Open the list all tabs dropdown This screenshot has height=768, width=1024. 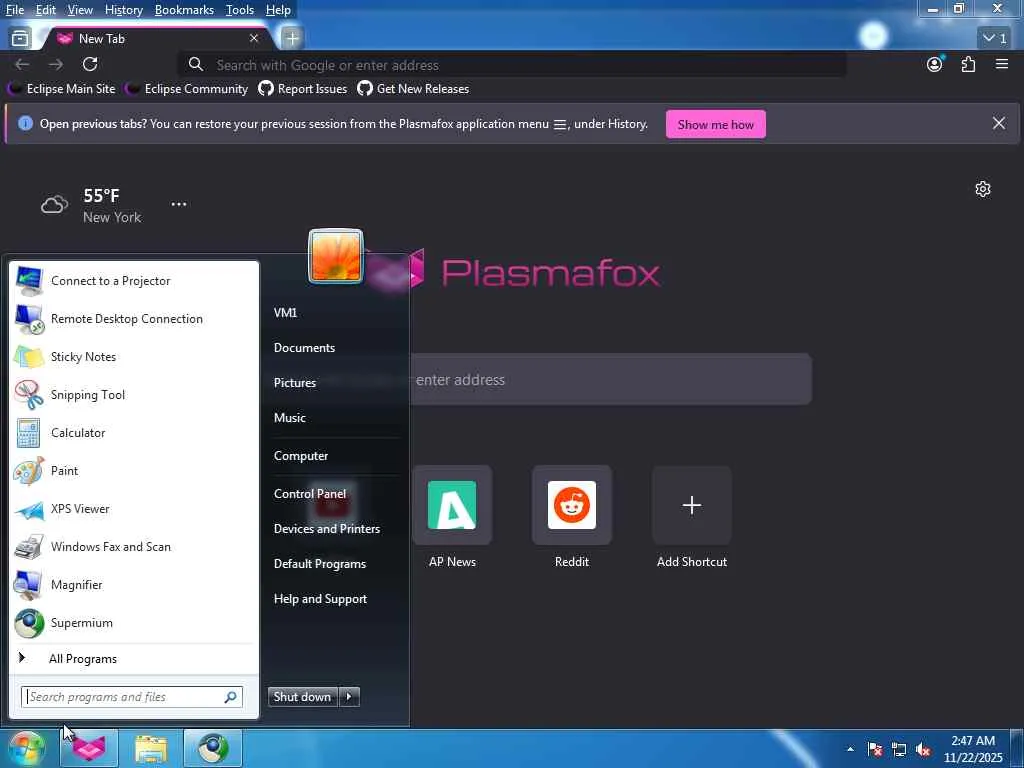point(995,39)
